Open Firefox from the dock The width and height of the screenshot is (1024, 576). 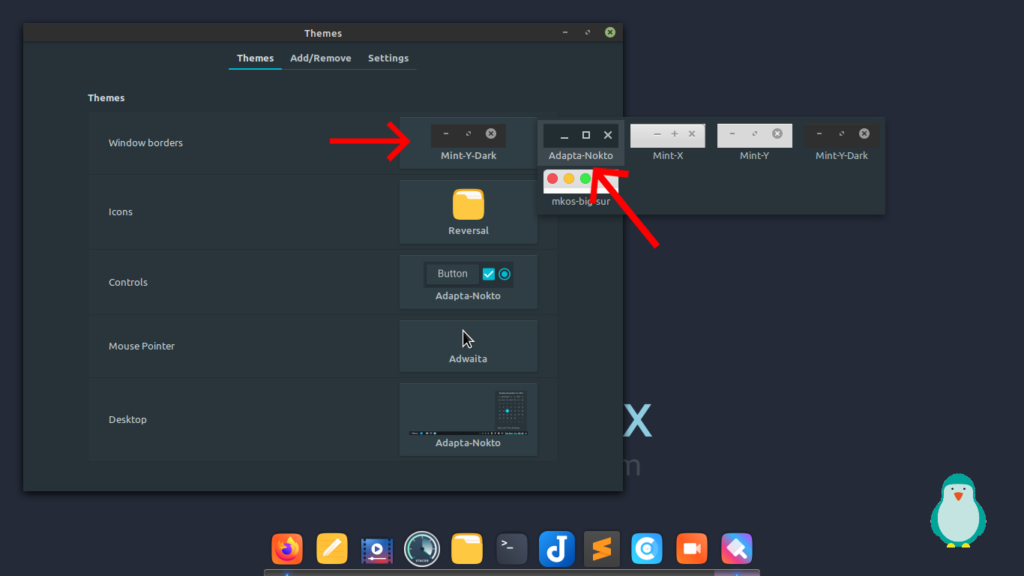pos(287,549)
